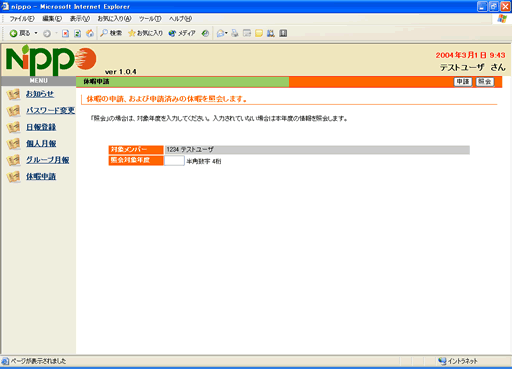The width and height of the screenshot is (512, 369).
Task: Click the icon beside パスワード変更
Action: [x=14, y=111]
